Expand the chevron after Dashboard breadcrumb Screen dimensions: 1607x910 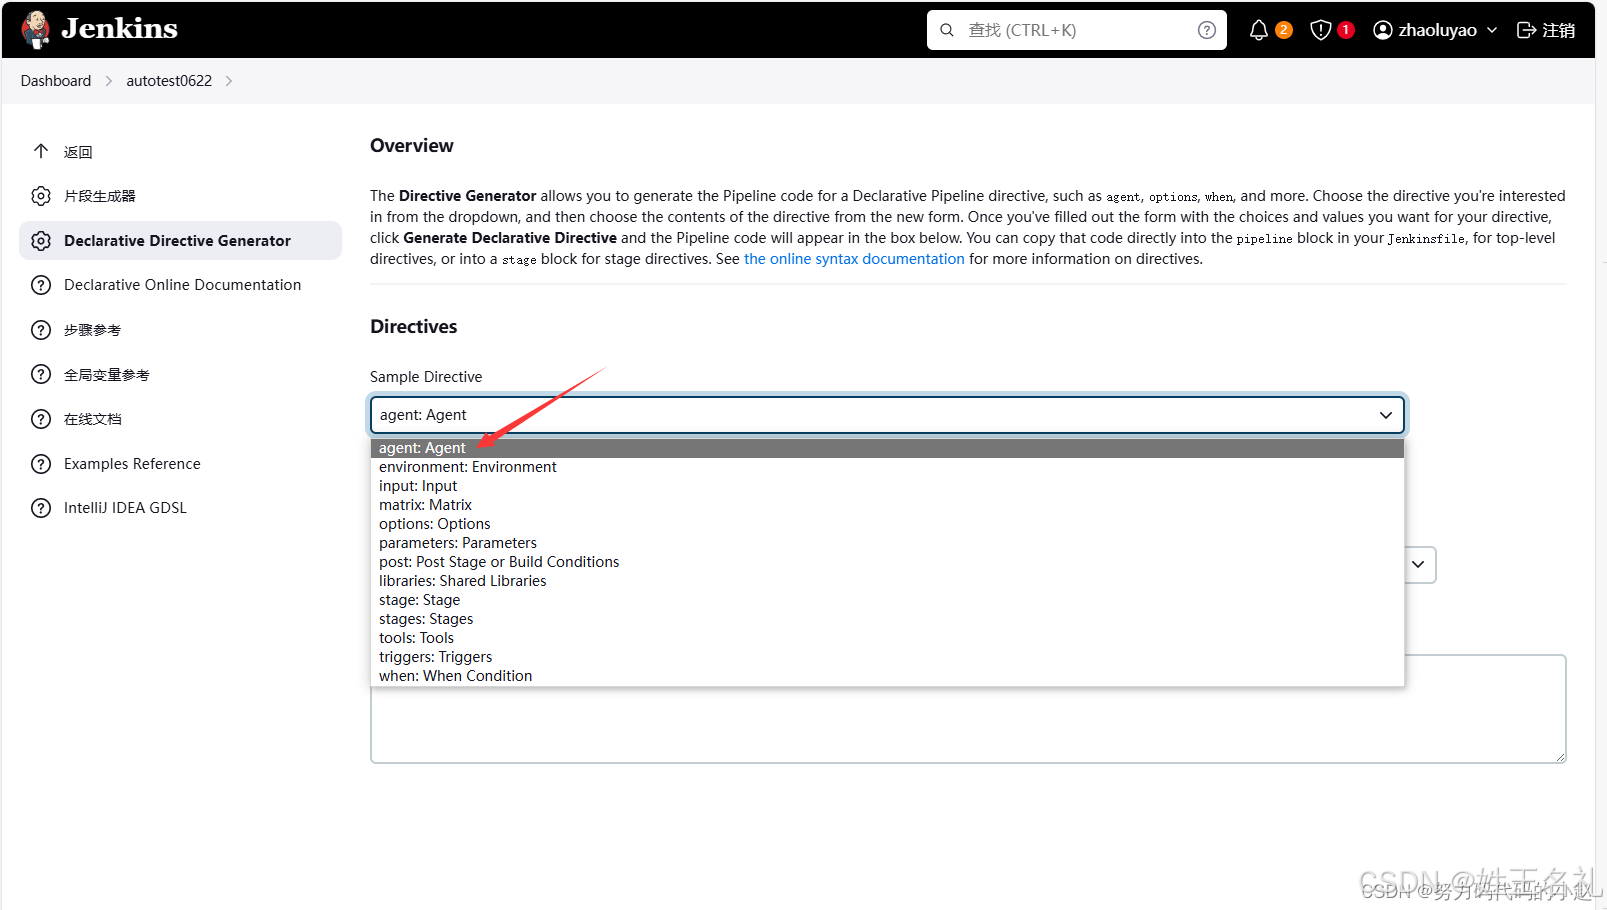point(109,81)
